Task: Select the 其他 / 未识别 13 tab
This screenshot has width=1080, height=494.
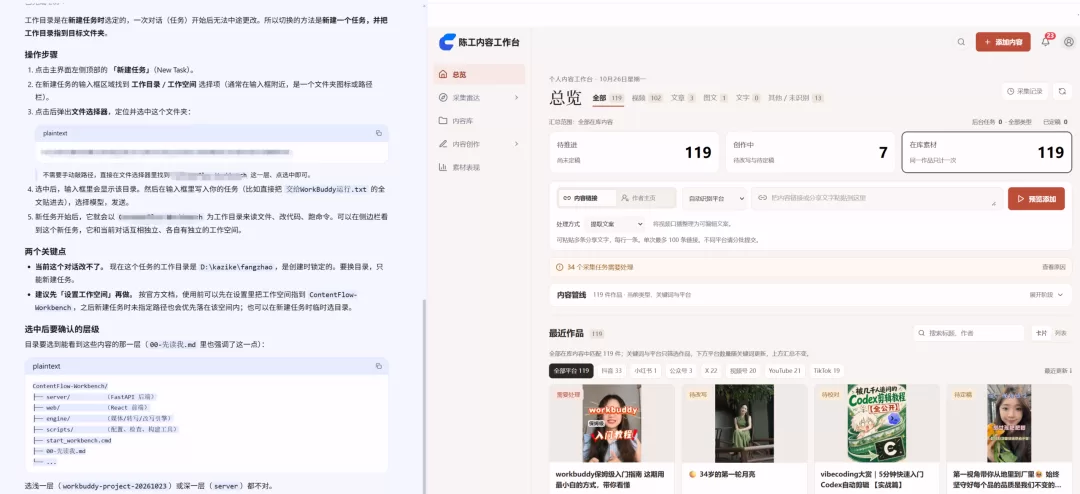Action: [x=796, y=98]
